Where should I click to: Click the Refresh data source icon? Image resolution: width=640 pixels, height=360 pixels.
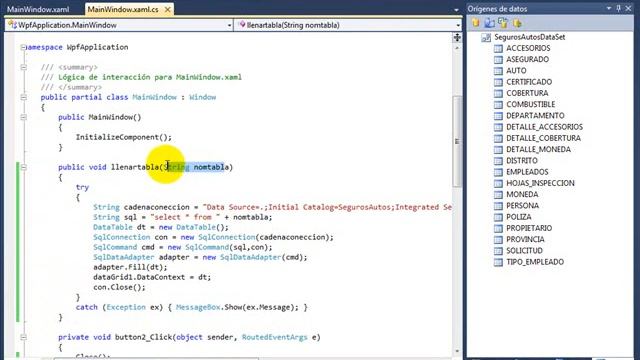point(517,23)
